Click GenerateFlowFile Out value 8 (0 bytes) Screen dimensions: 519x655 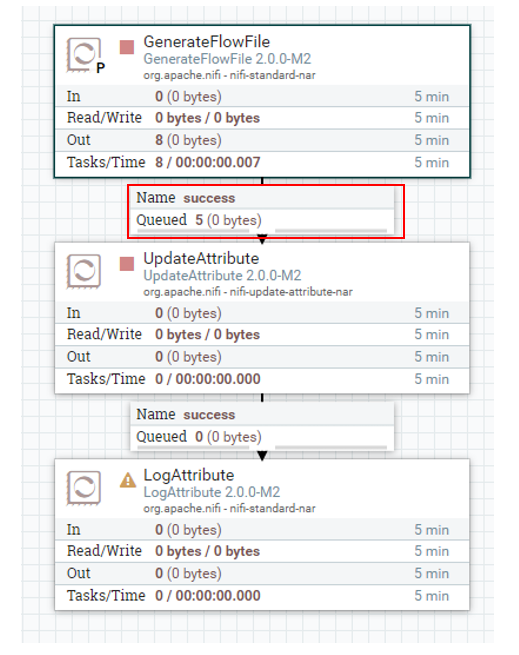coord(188,140)
